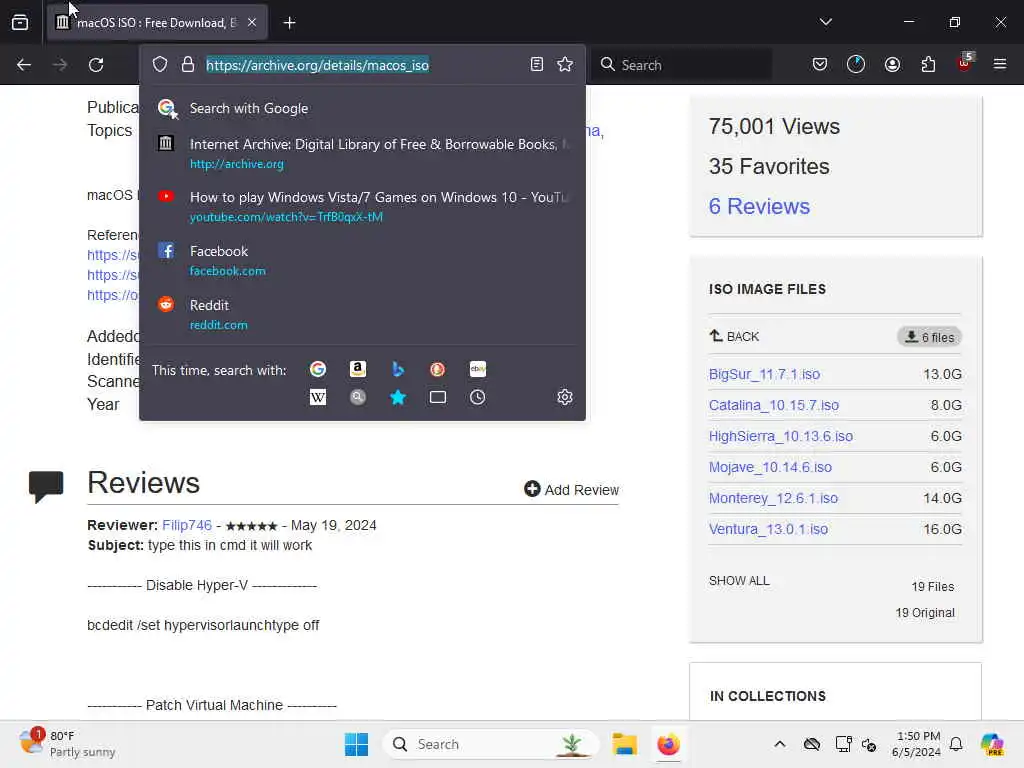Download all 6 files
This screenshot has height=768, width=1024.
pos(929,337)
